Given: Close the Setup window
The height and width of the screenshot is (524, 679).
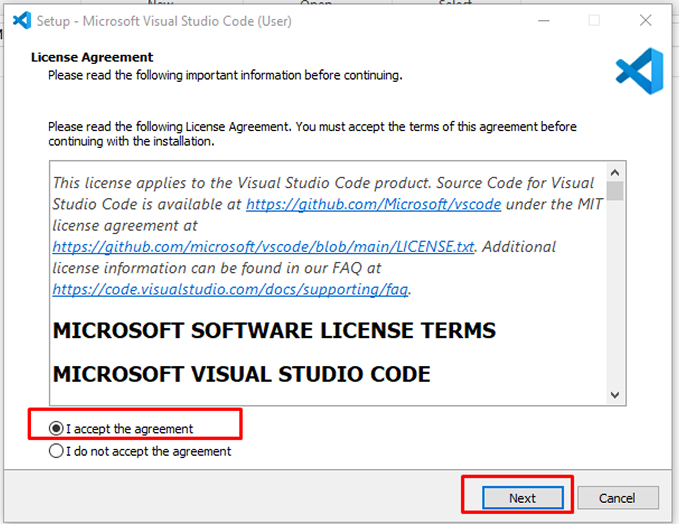Looking at the screenshot, I should (x=645, y=20).
